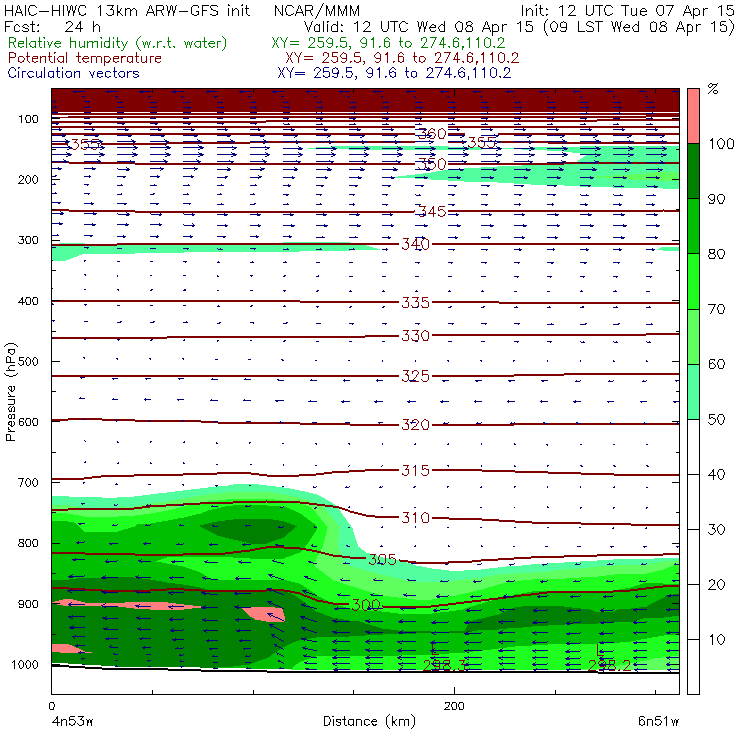
Task: Click the '325' isentrope contour label
Action: 415,376
